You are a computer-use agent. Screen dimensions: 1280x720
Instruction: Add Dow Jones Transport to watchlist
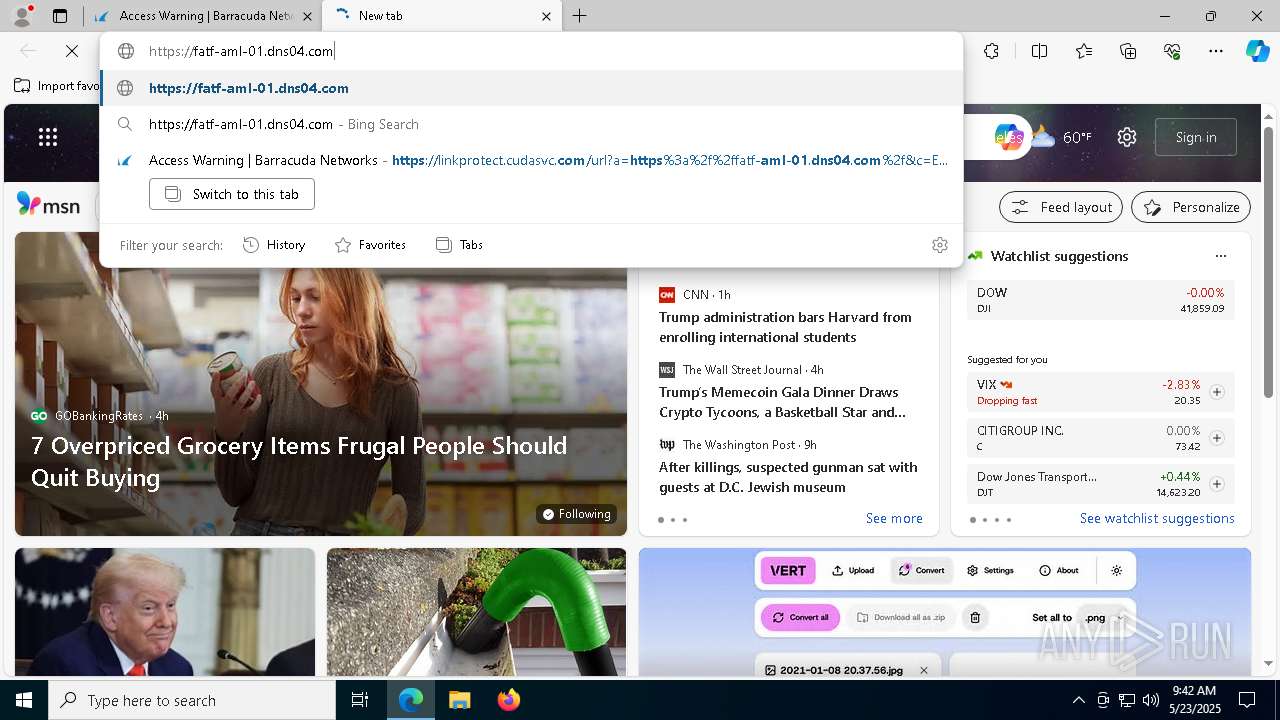tap(1217, 484)
